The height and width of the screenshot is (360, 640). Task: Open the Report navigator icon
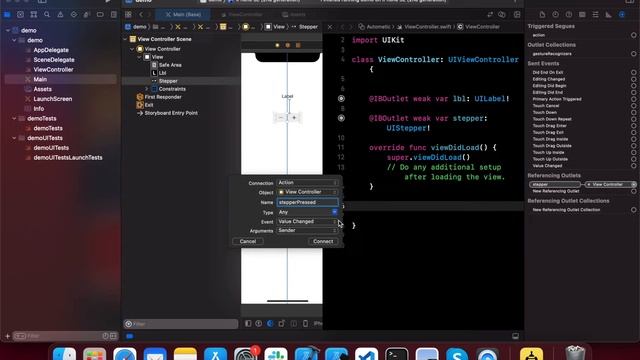tap(113, 15)
